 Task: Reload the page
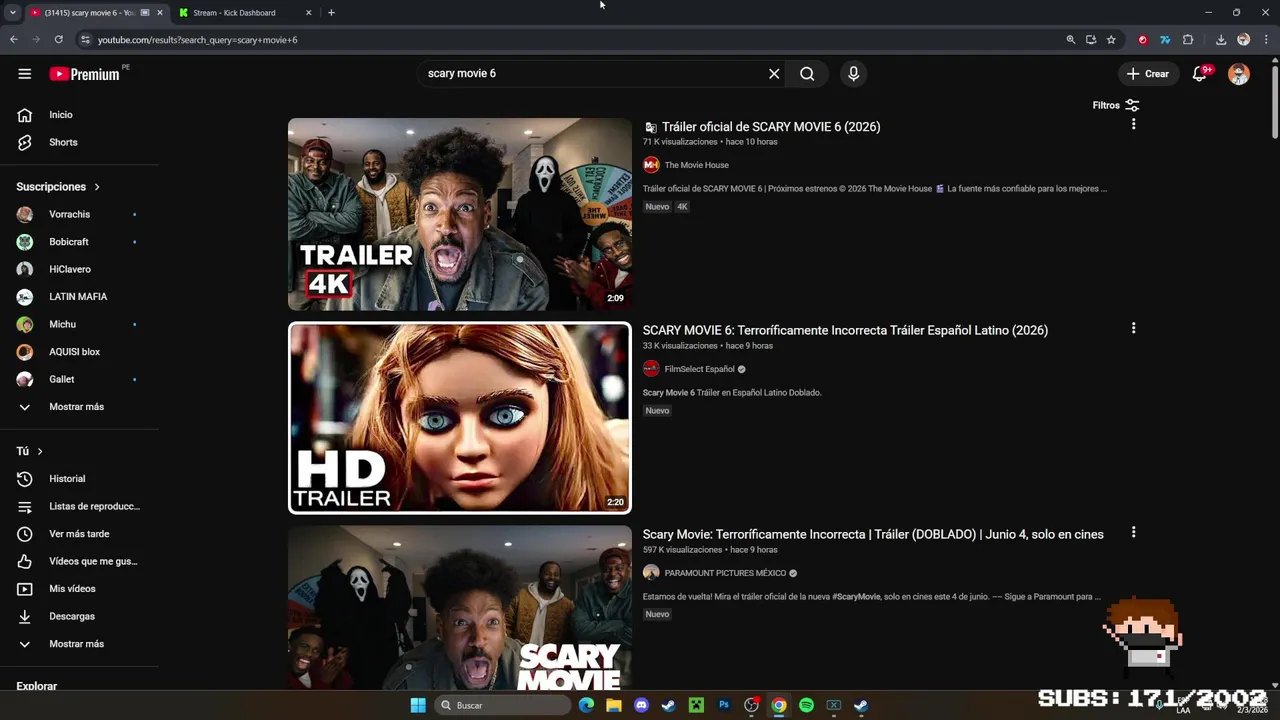point(59,40)
